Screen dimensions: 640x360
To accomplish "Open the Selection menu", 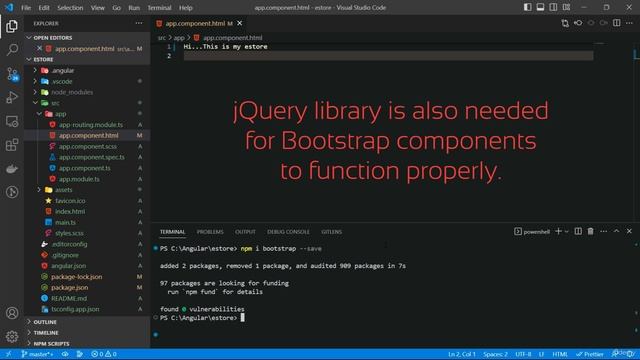I will pyautogui.click(x=70, y=7).
